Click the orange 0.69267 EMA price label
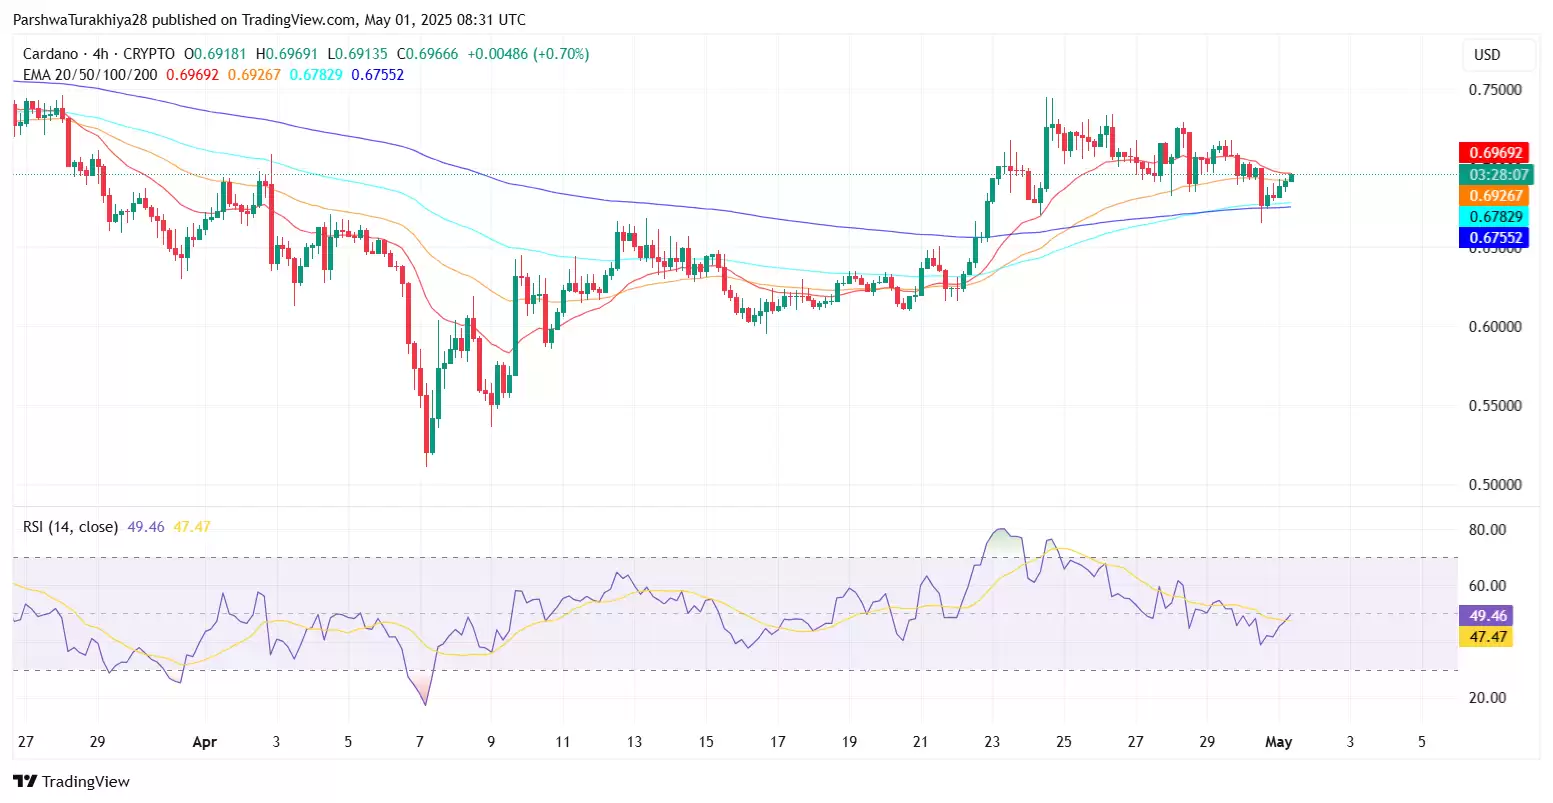This screenshot has height=803, width=1553. pos(1495,196)
